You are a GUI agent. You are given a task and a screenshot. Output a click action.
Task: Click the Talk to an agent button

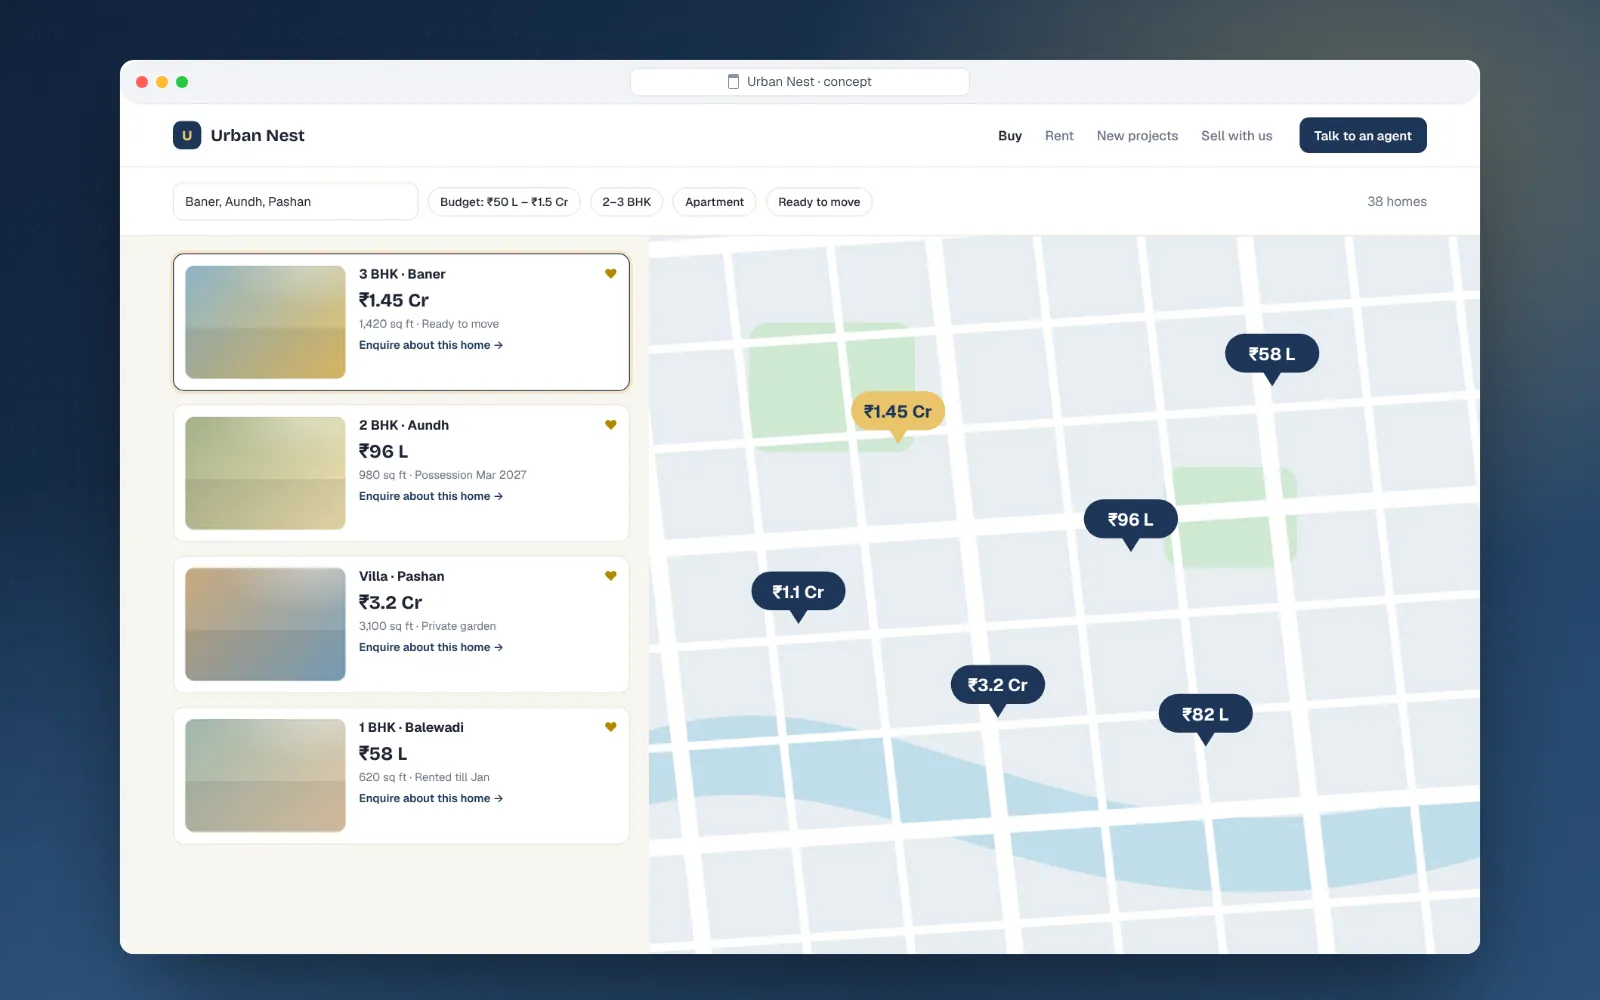1363,136
